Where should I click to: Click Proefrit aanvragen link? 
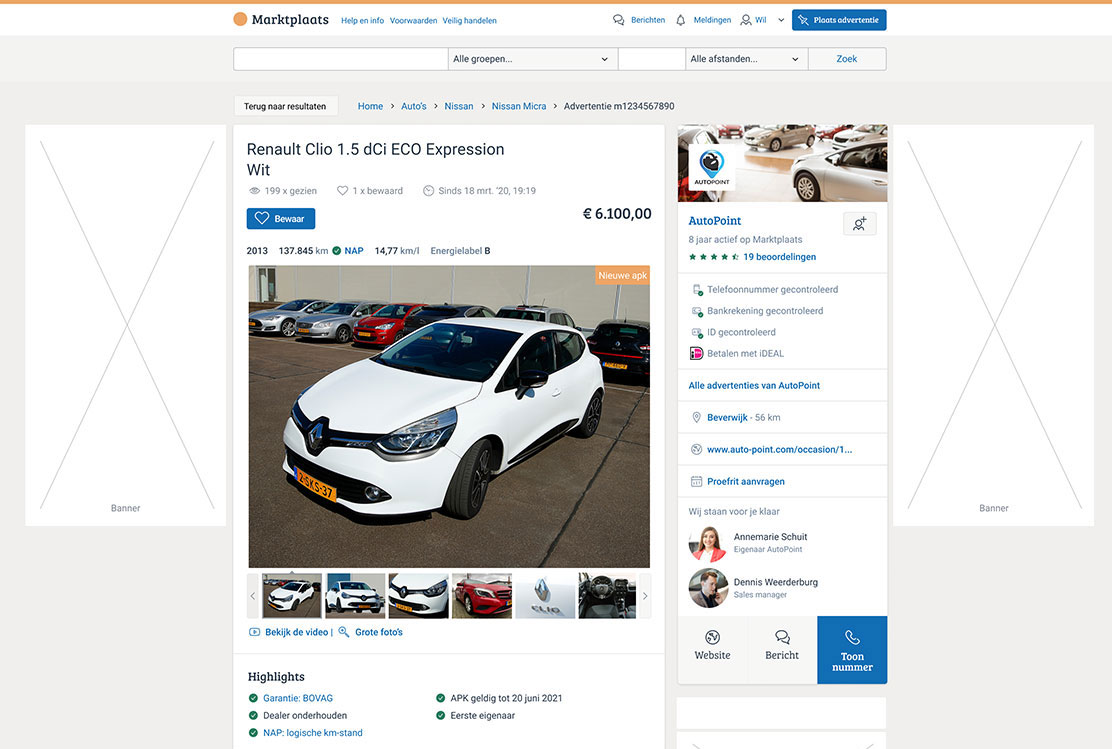(x=745, y=482)
